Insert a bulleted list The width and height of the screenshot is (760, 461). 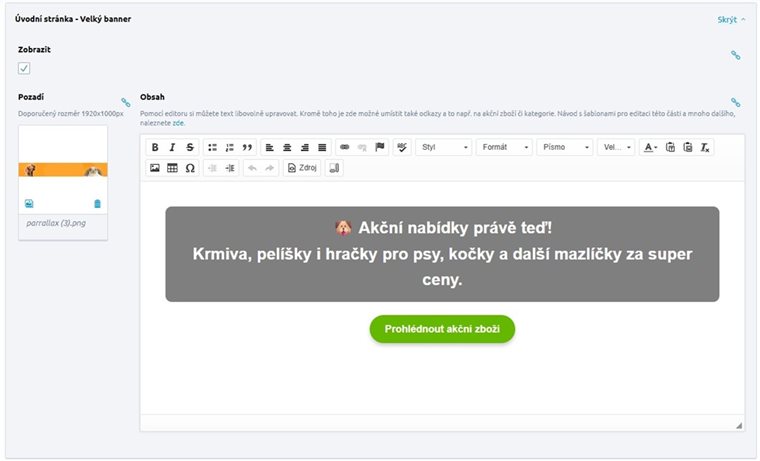pos(212,148)
